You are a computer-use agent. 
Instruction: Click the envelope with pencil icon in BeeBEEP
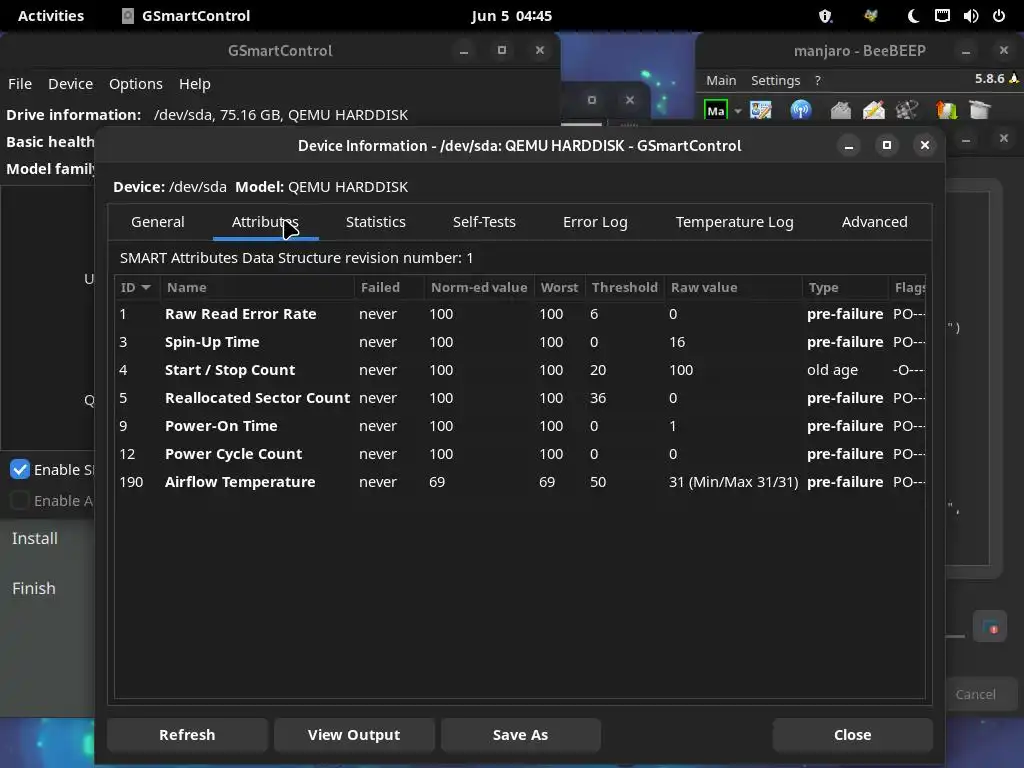tap(874, 110)
